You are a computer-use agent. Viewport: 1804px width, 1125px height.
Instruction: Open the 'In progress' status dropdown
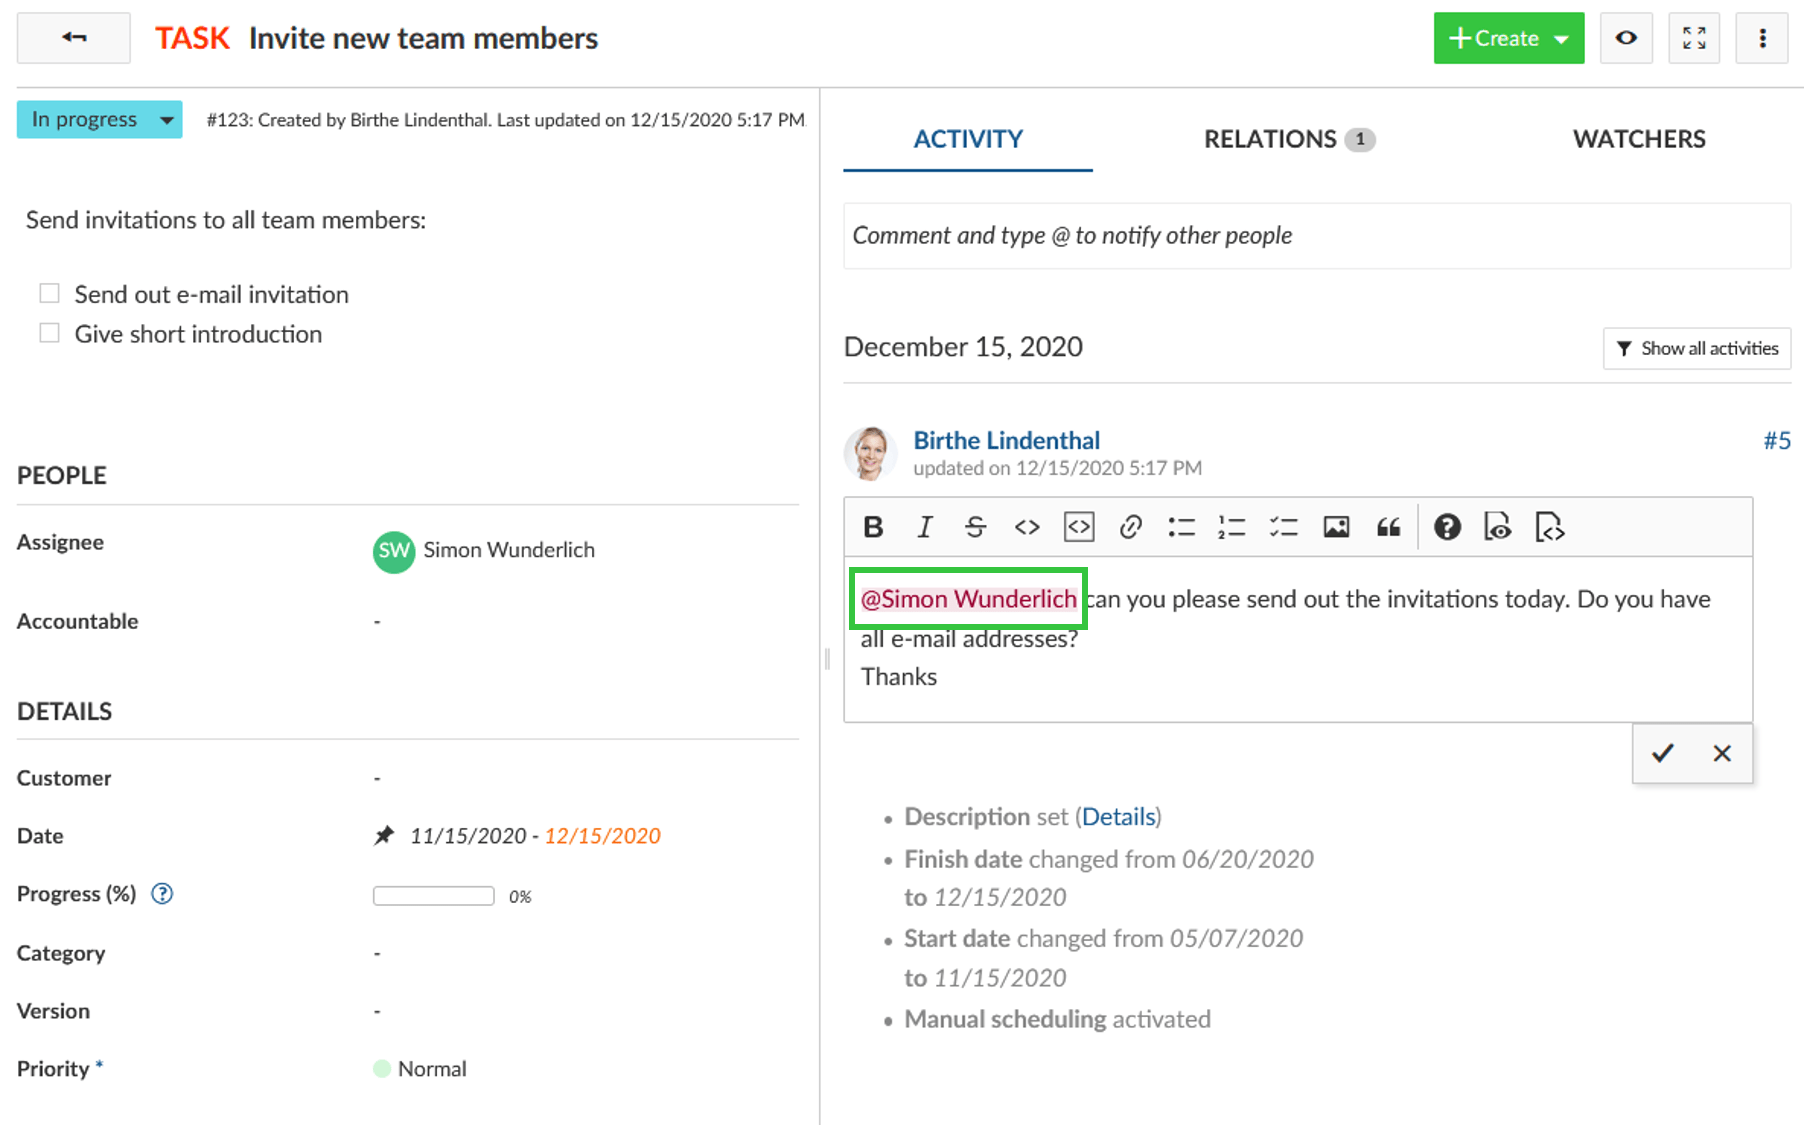[99, 120]
